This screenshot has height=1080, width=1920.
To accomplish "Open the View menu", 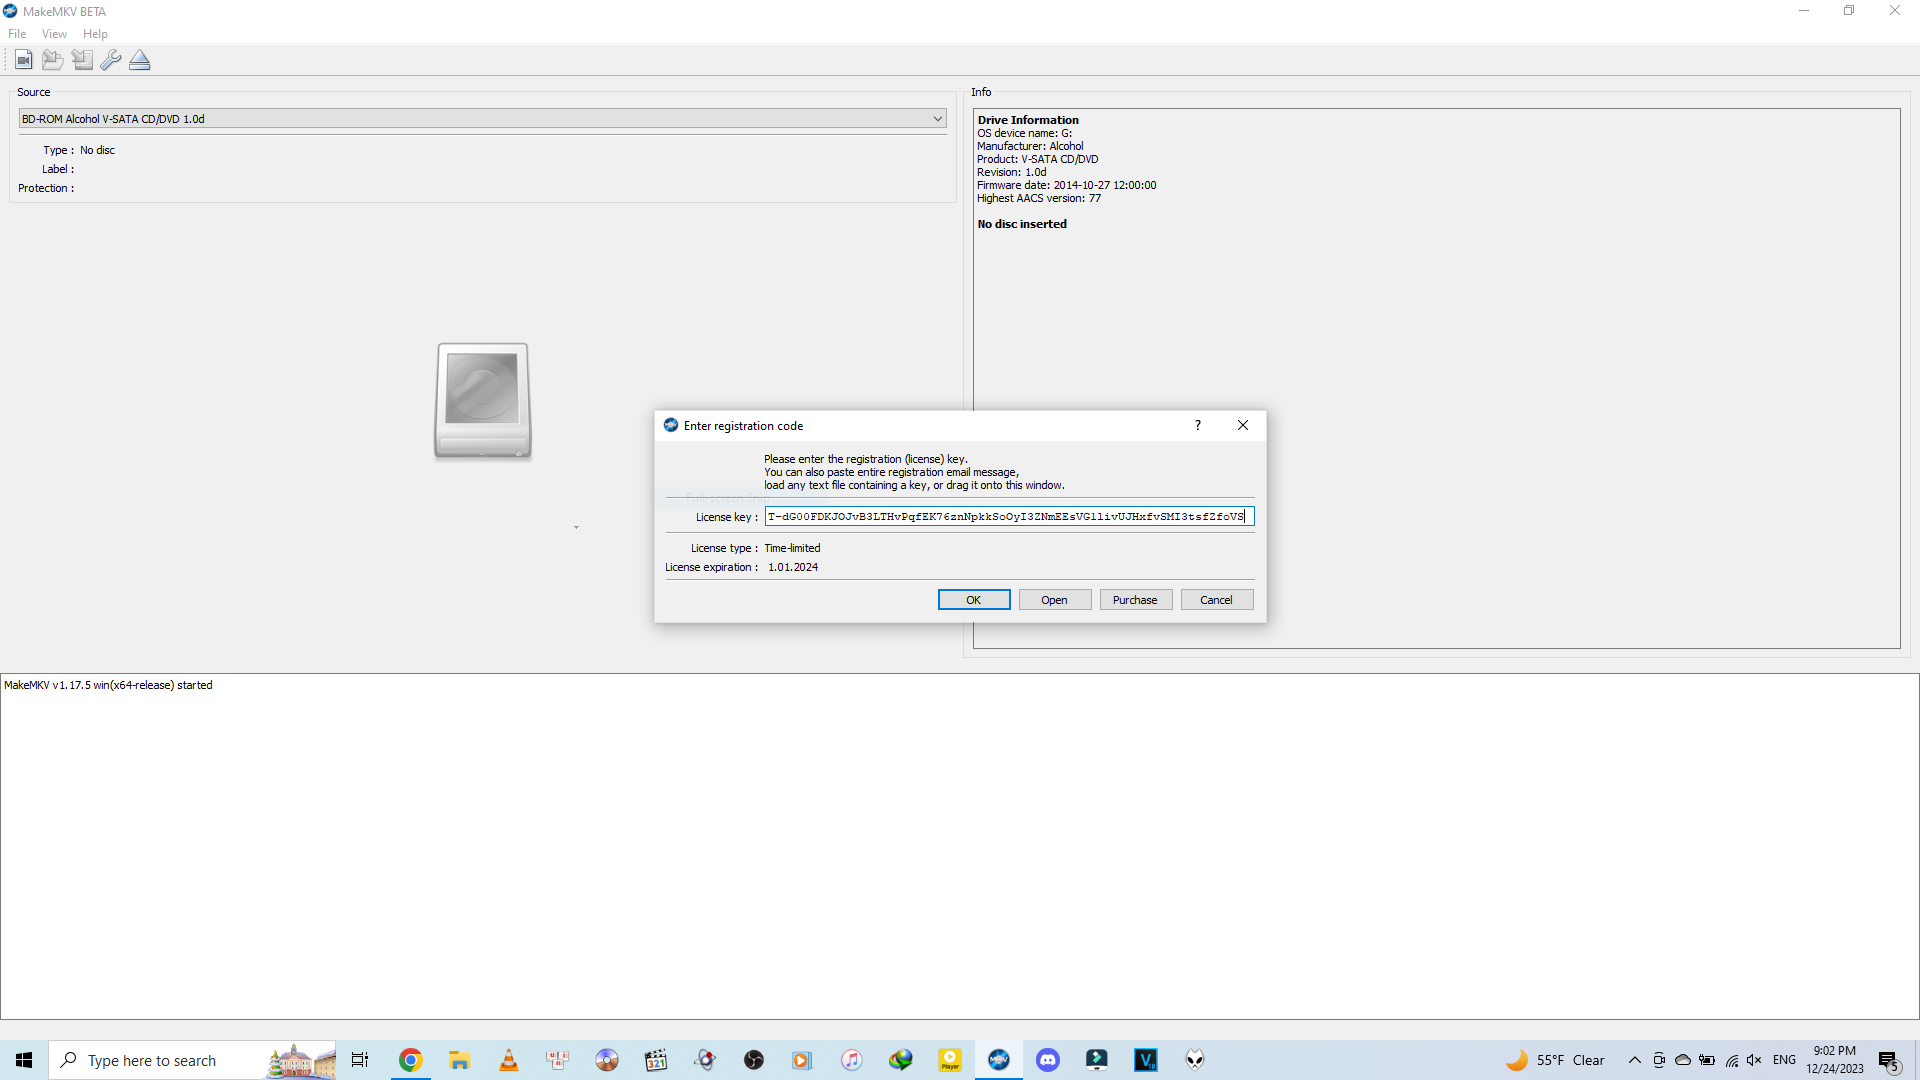I will tap(54, 34).
